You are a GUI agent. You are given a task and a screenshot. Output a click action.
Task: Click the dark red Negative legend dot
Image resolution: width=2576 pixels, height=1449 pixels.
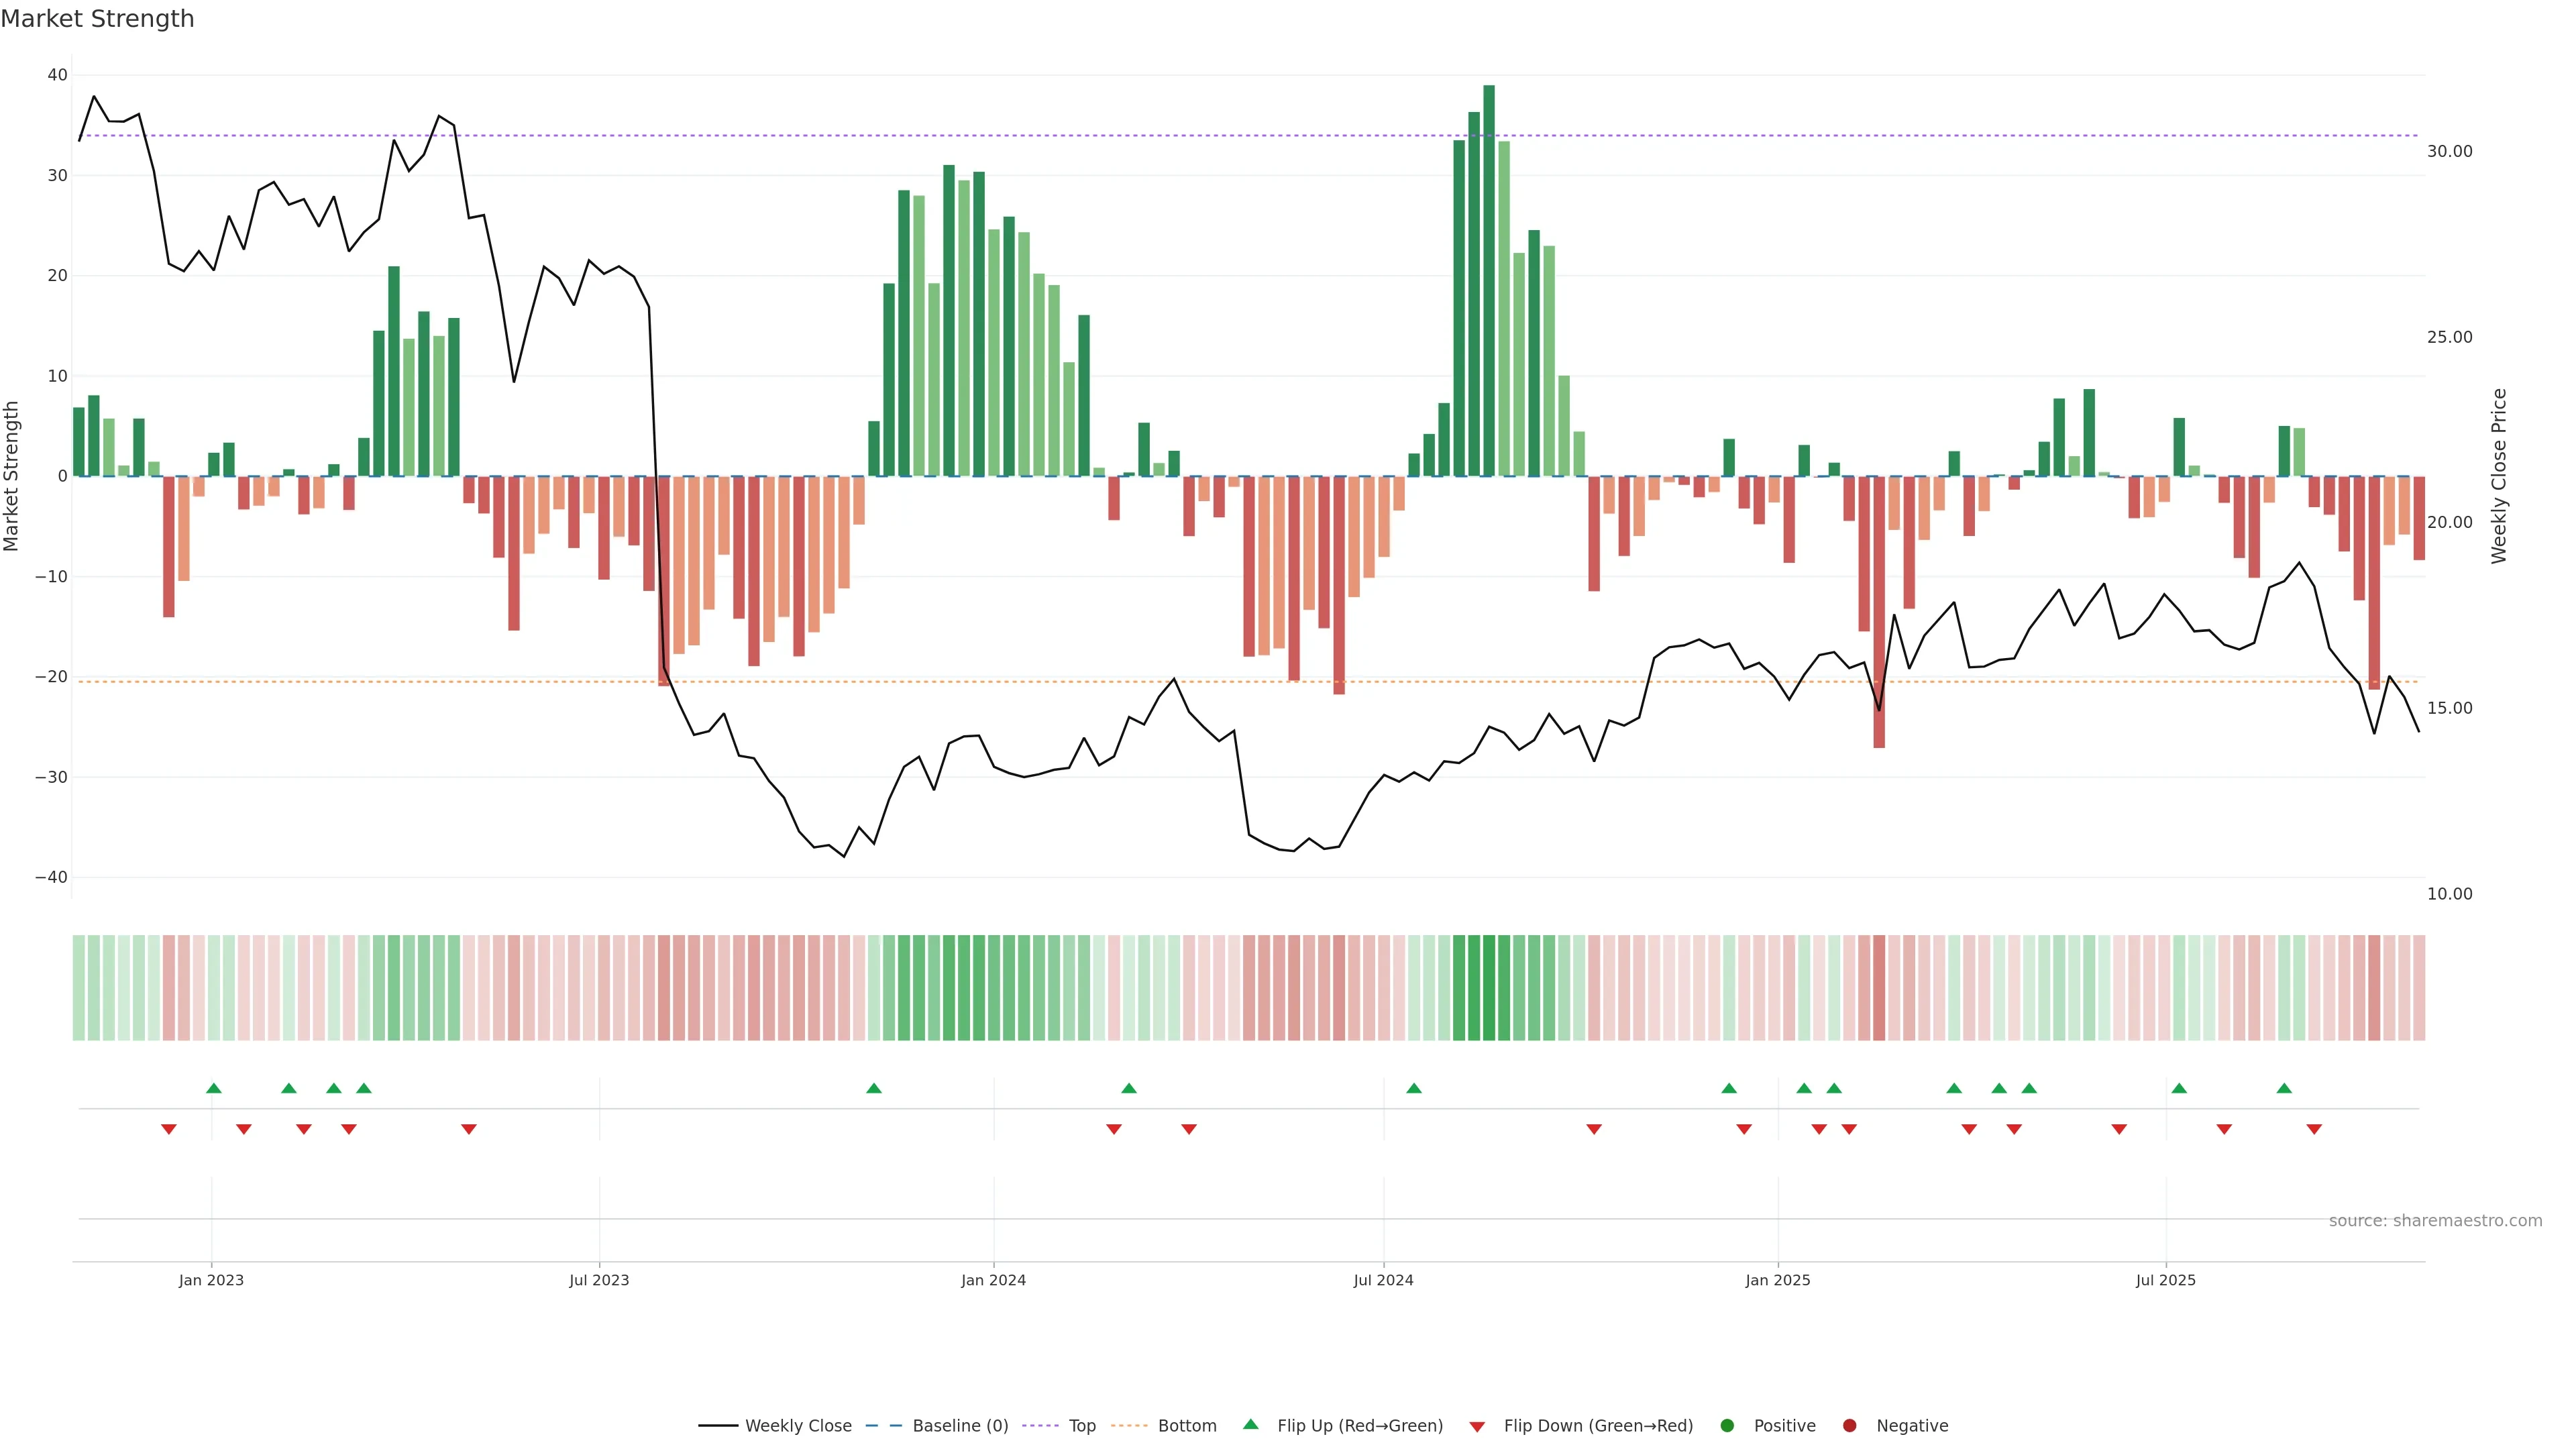pyautogui.click(x=1849, y=1426)
